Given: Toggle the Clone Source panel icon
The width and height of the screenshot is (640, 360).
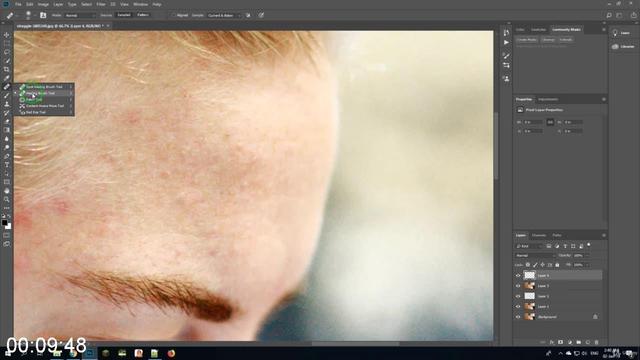Looking at the screenshot, I should (42, 15).
